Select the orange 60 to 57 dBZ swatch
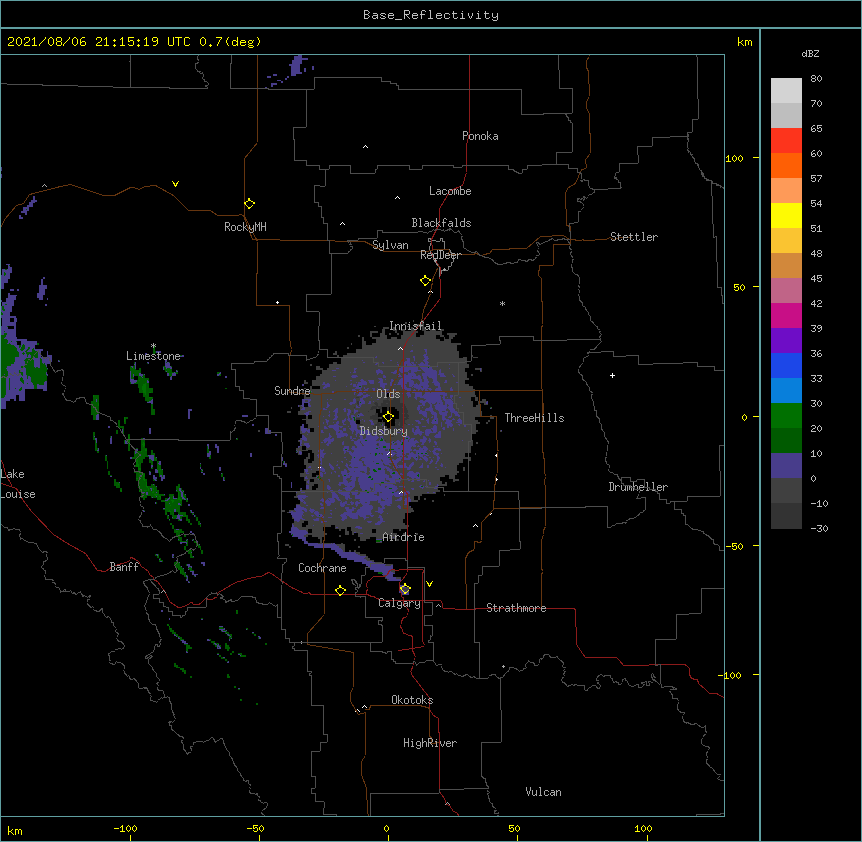 click(786, 165)
